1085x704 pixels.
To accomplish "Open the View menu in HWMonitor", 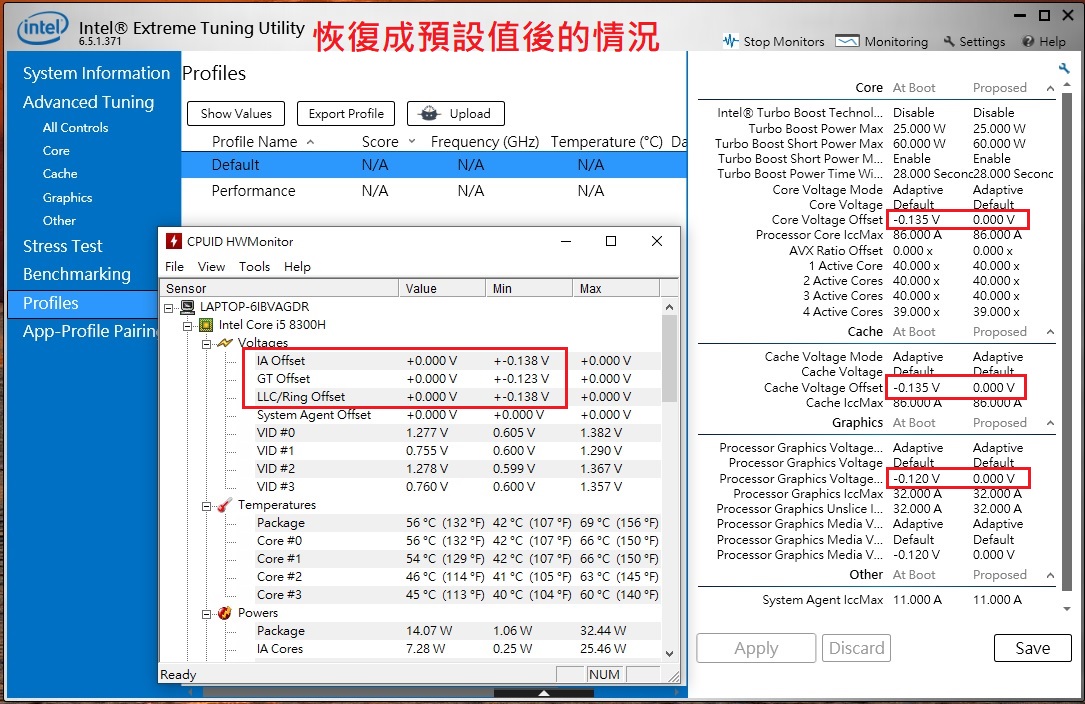I will [x=210, y=266].
